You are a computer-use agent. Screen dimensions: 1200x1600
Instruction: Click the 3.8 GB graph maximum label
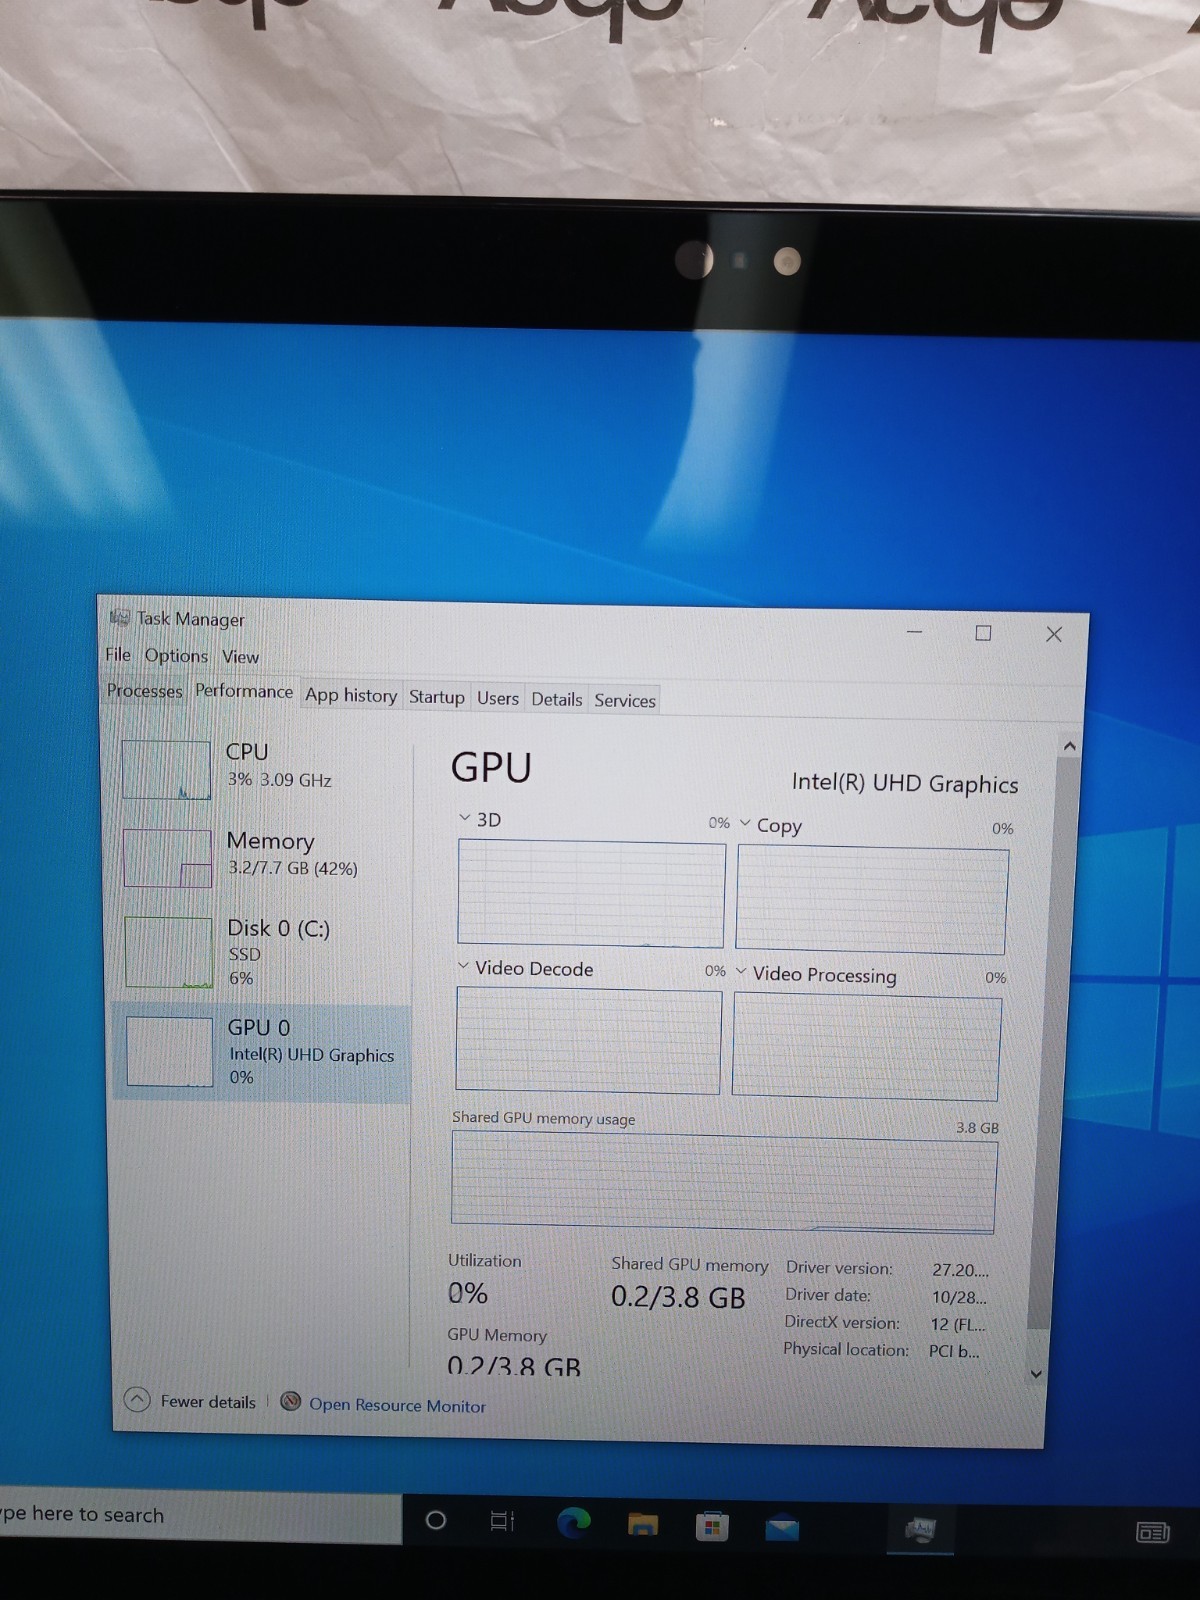pos(977,1127)
